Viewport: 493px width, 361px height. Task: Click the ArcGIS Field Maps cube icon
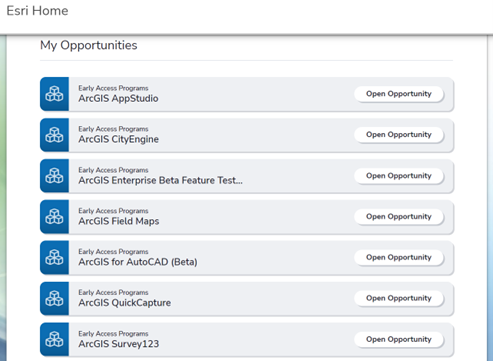tap(54, 217)
